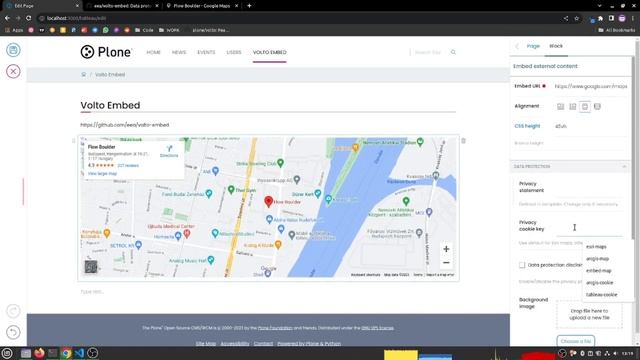The height and width of the screenshot is (360, 640).
Task: Select arcgis-map cookie key option
Action: click(x=598, y=258)
